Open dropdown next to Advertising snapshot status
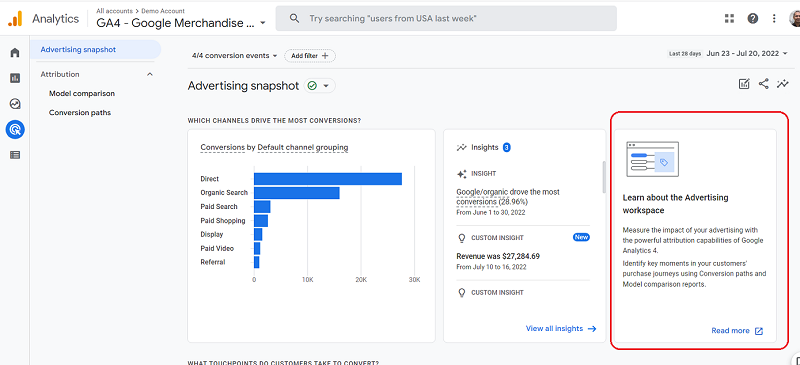The width and height of the screenshot is (800, 365). coord(326,86)
